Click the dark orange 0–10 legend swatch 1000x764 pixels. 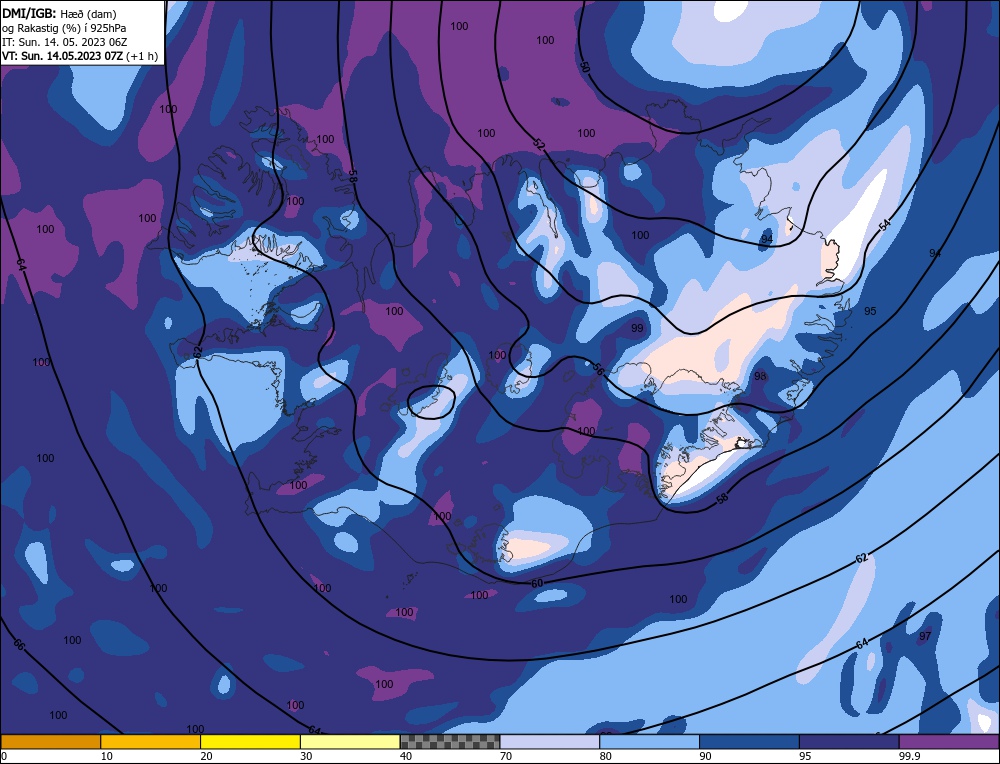click(x=50, y=741)
